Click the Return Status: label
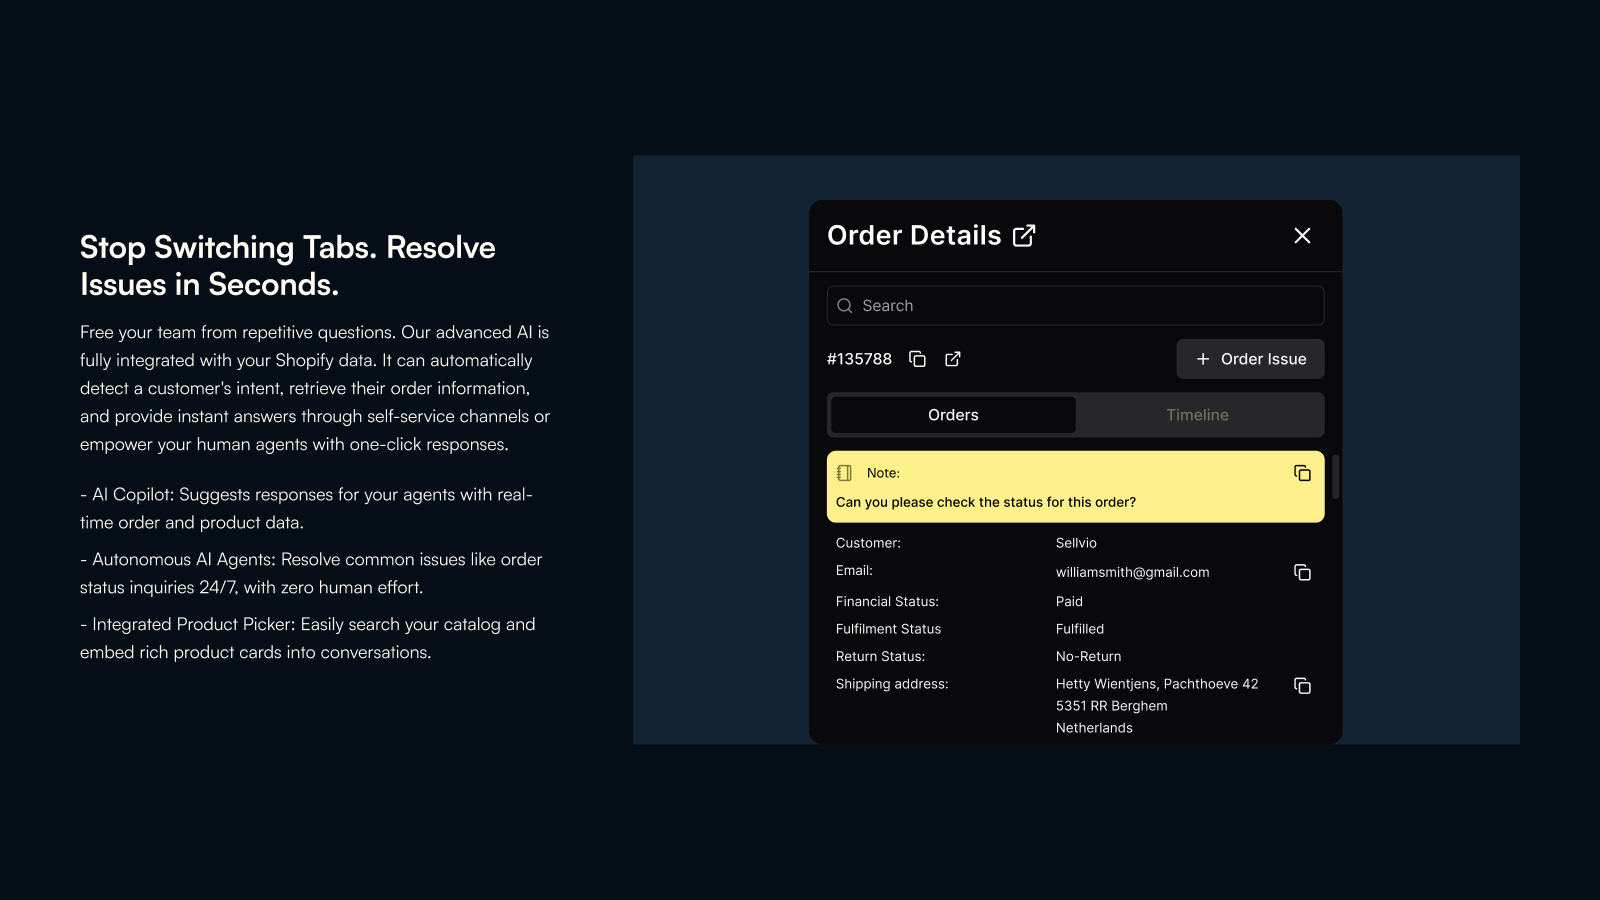Image resolution: width=1600 pixels, height=900 pixels. [880, 656]
